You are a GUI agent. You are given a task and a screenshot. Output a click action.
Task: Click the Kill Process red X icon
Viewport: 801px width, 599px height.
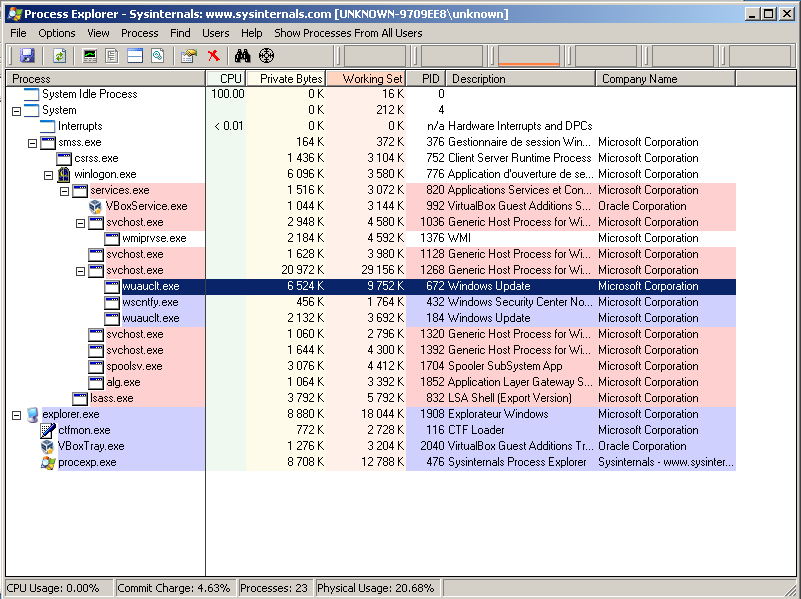pyautogui.click(x=213, y=56)
